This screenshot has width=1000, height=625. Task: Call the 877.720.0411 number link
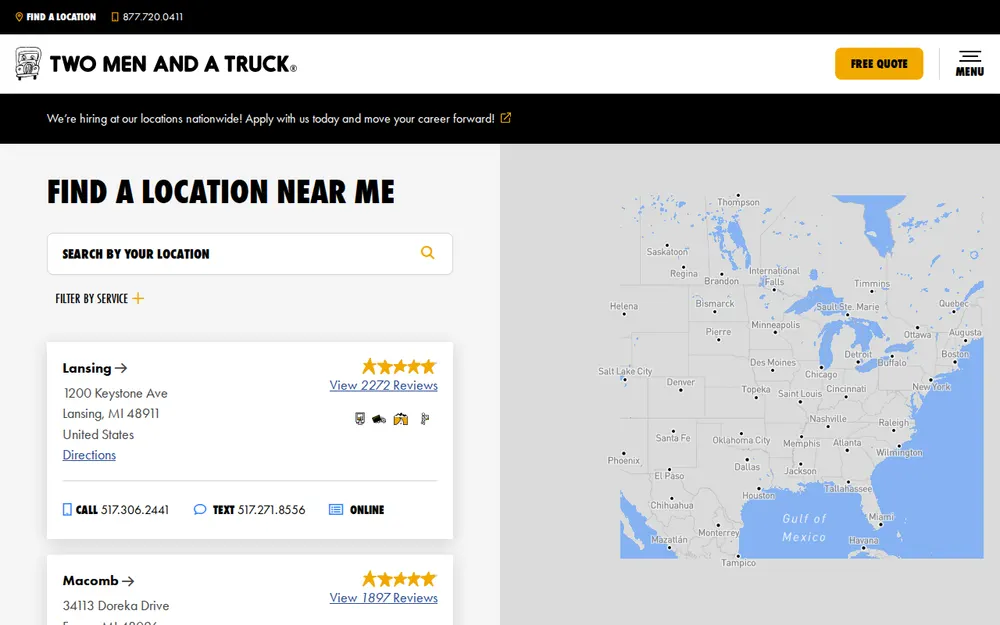147,17
